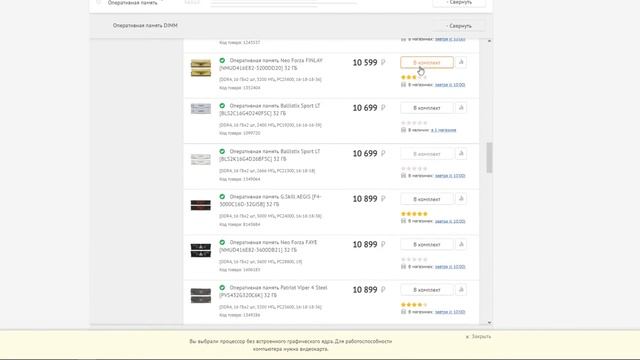Screen dimensions: 640x360
Task: Open Neo Forza FINLAY 32 ГБ product title
Action: tap(271, 64)
